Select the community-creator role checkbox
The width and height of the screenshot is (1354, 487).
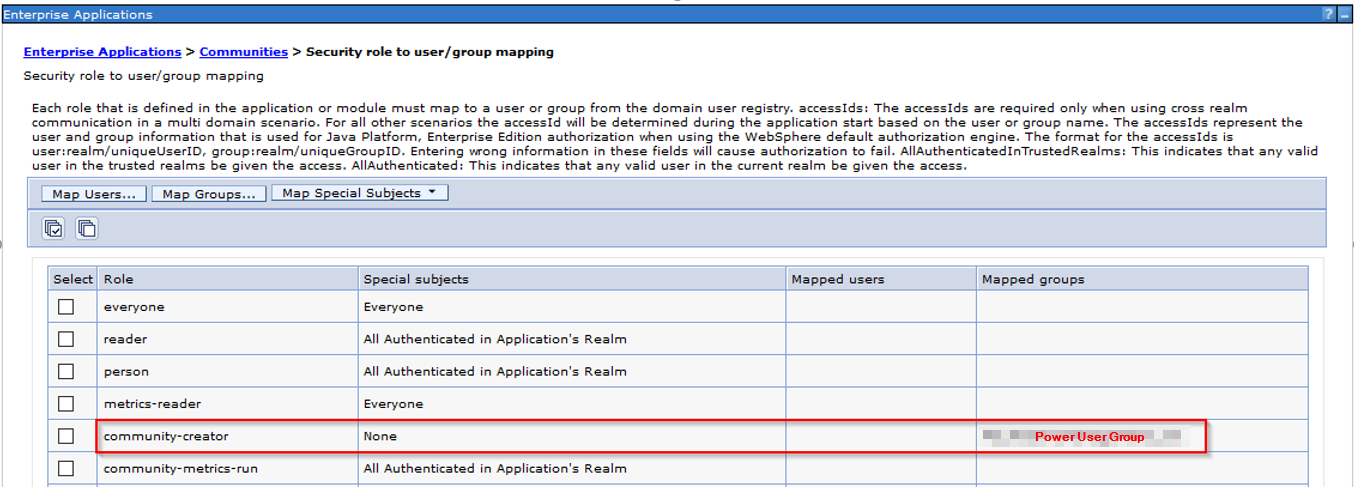pos(66,436)
